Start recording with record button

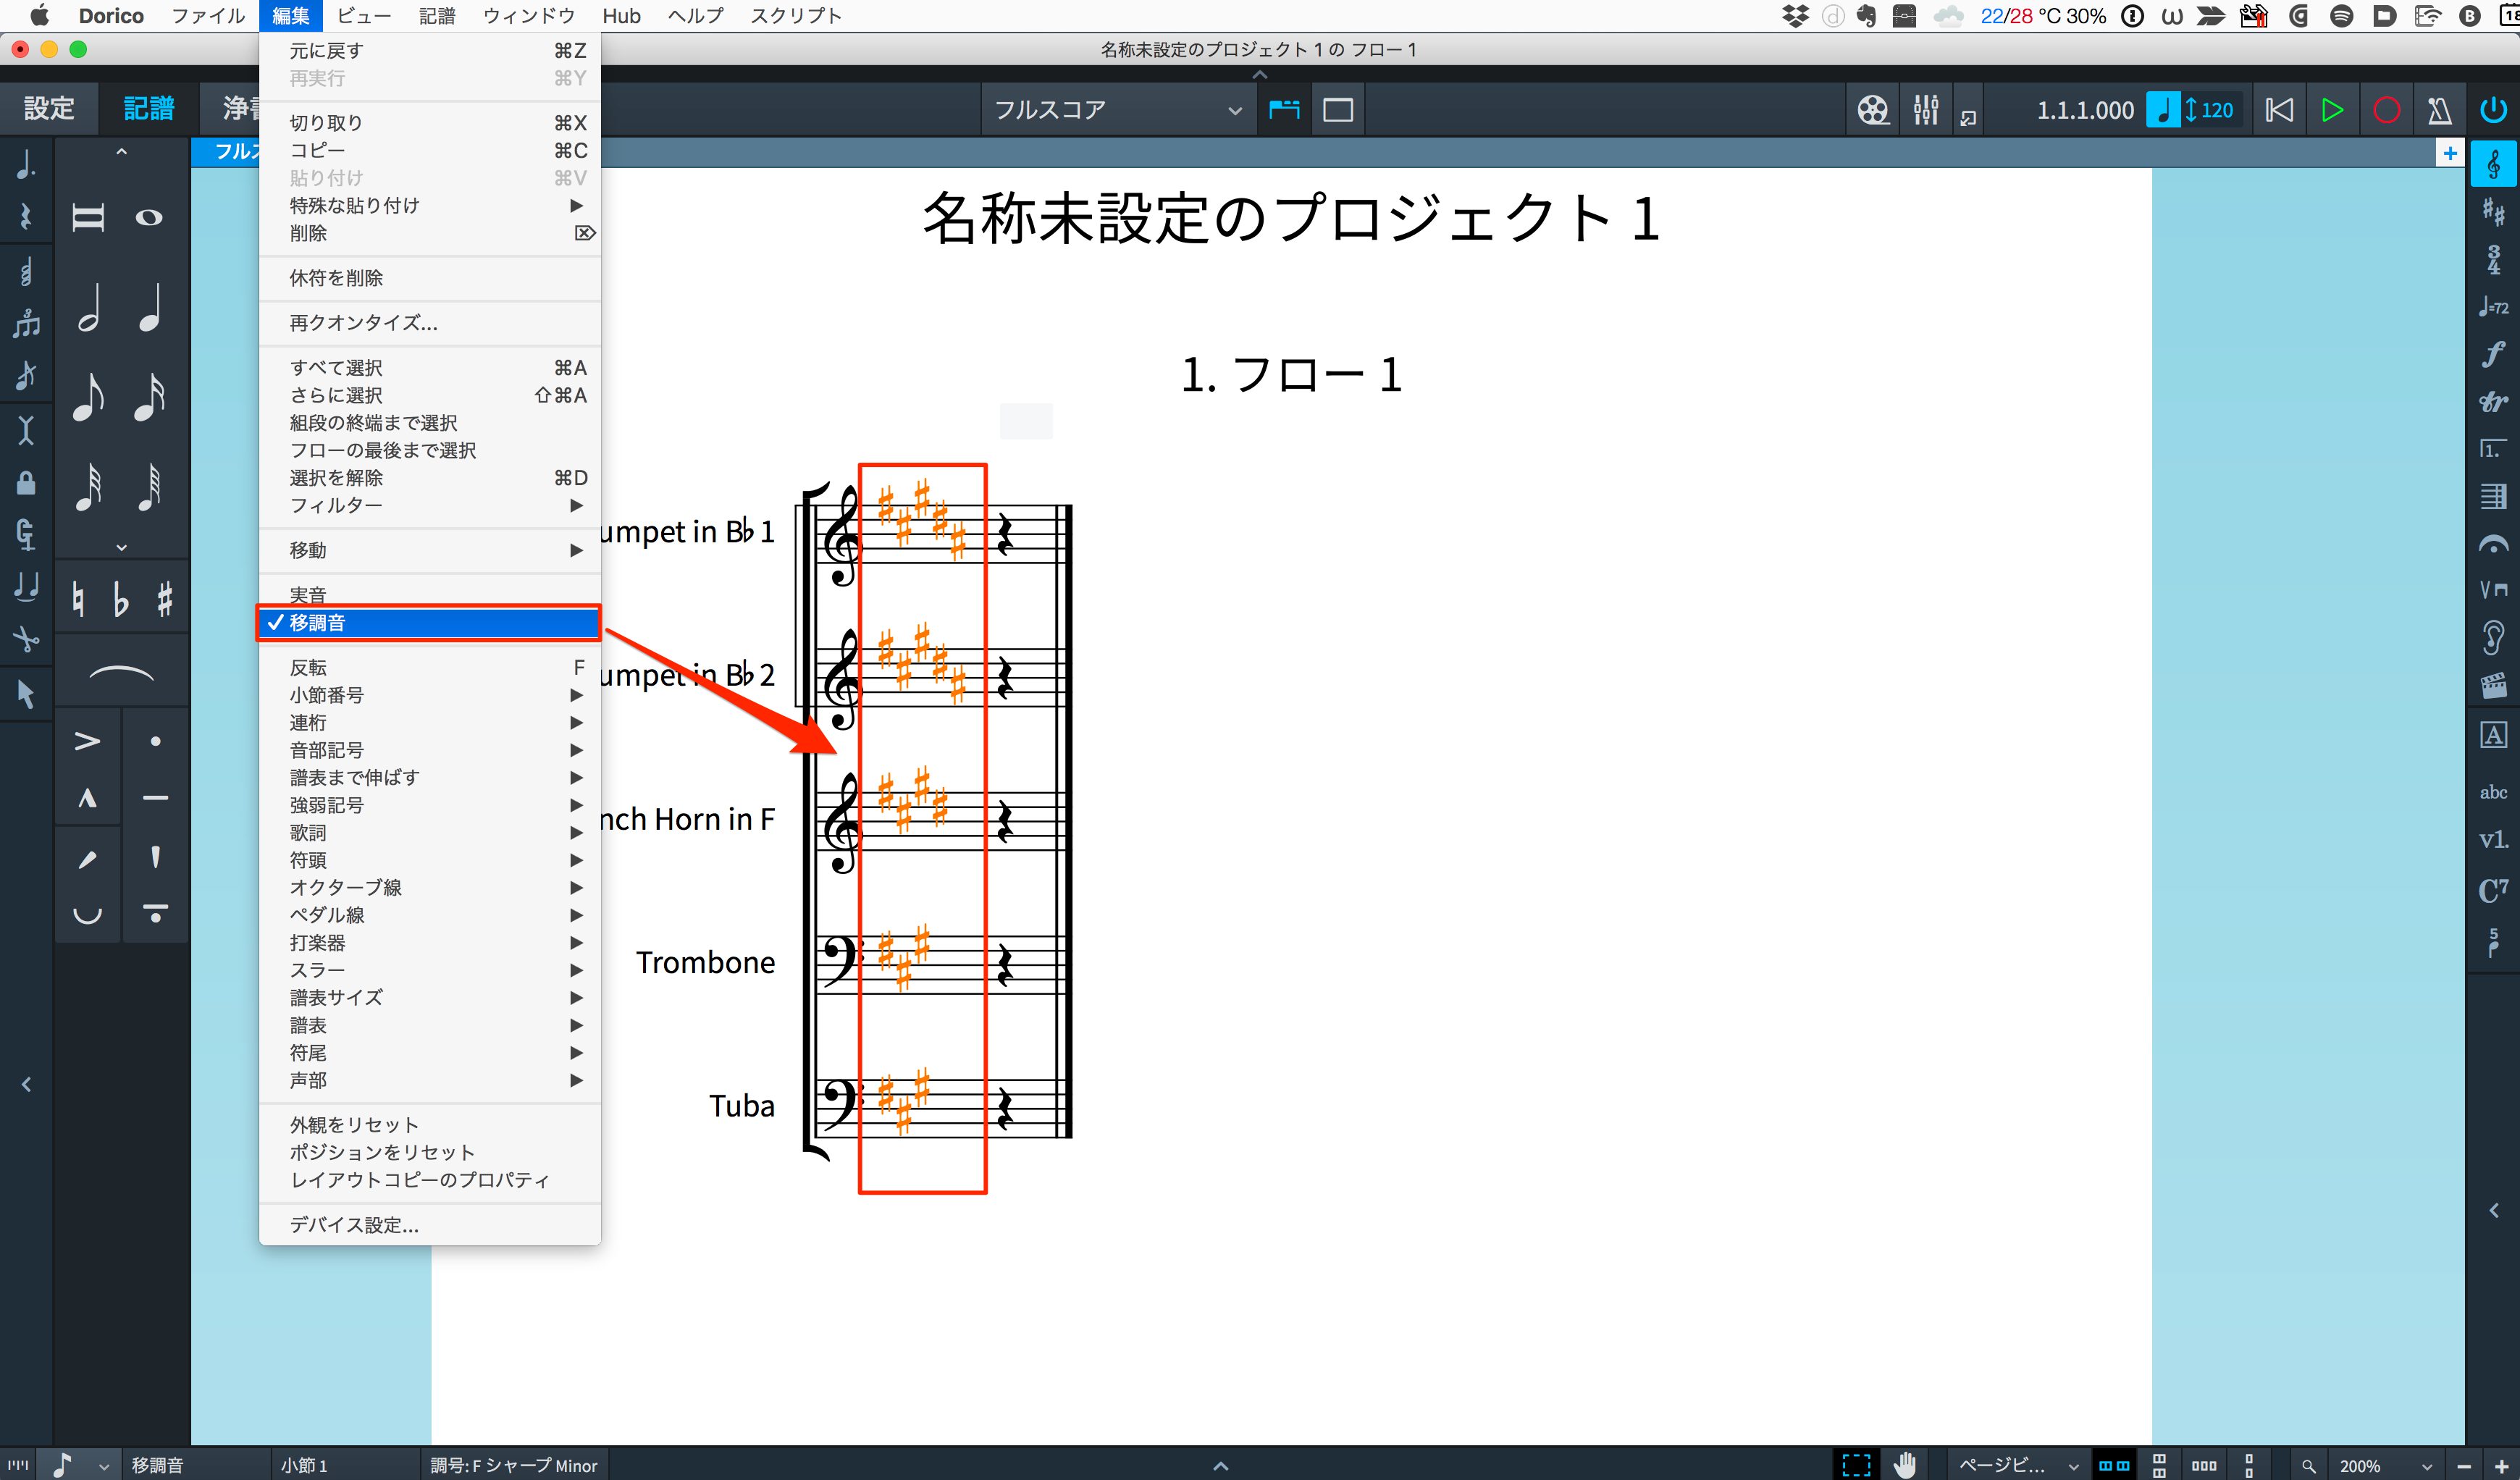click(2386, 110)
